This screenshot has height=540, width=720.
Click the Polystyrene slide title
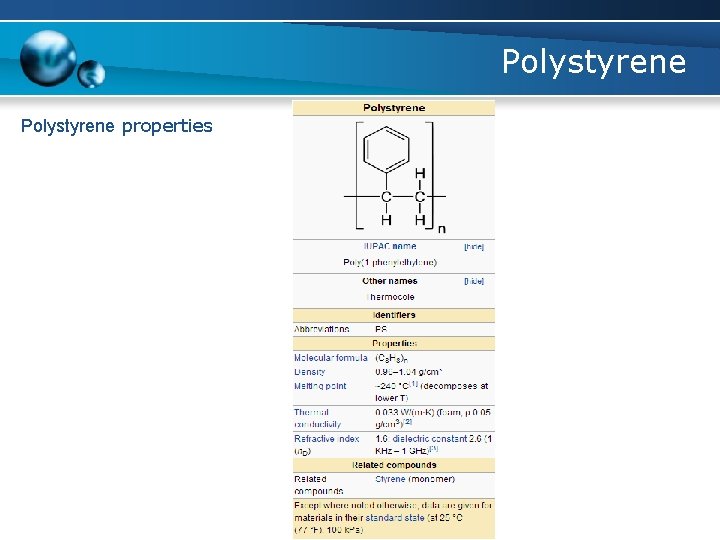(594, 62)
